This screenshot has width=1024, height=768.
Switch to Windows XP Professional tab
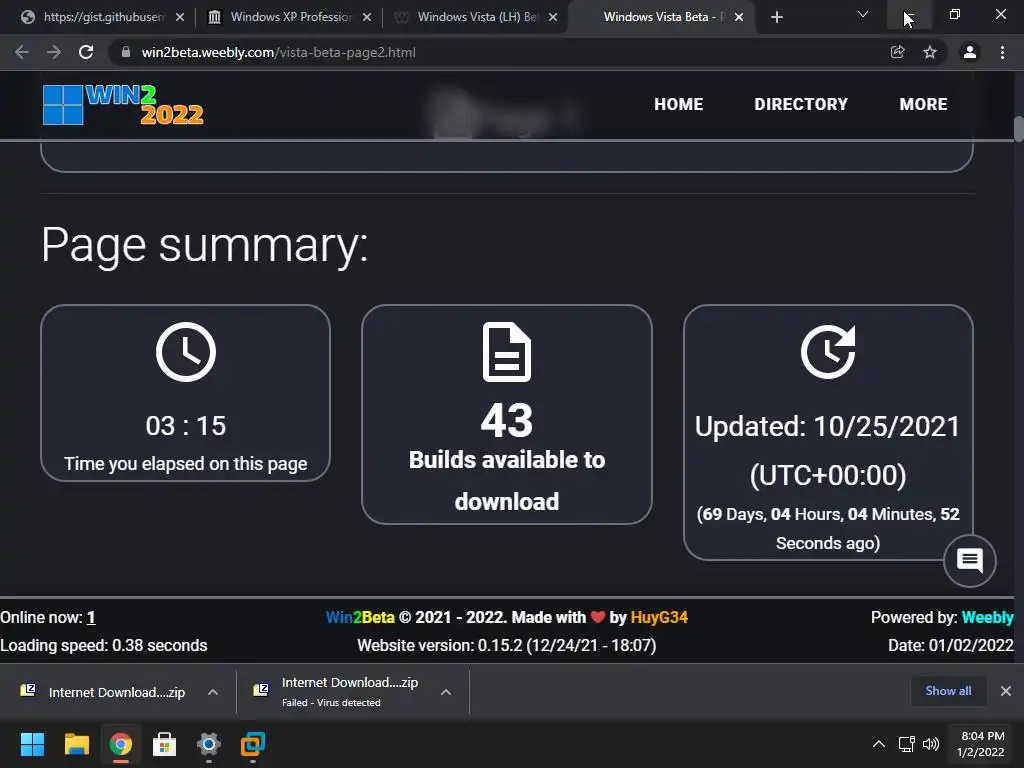click(x=290, y=17)
